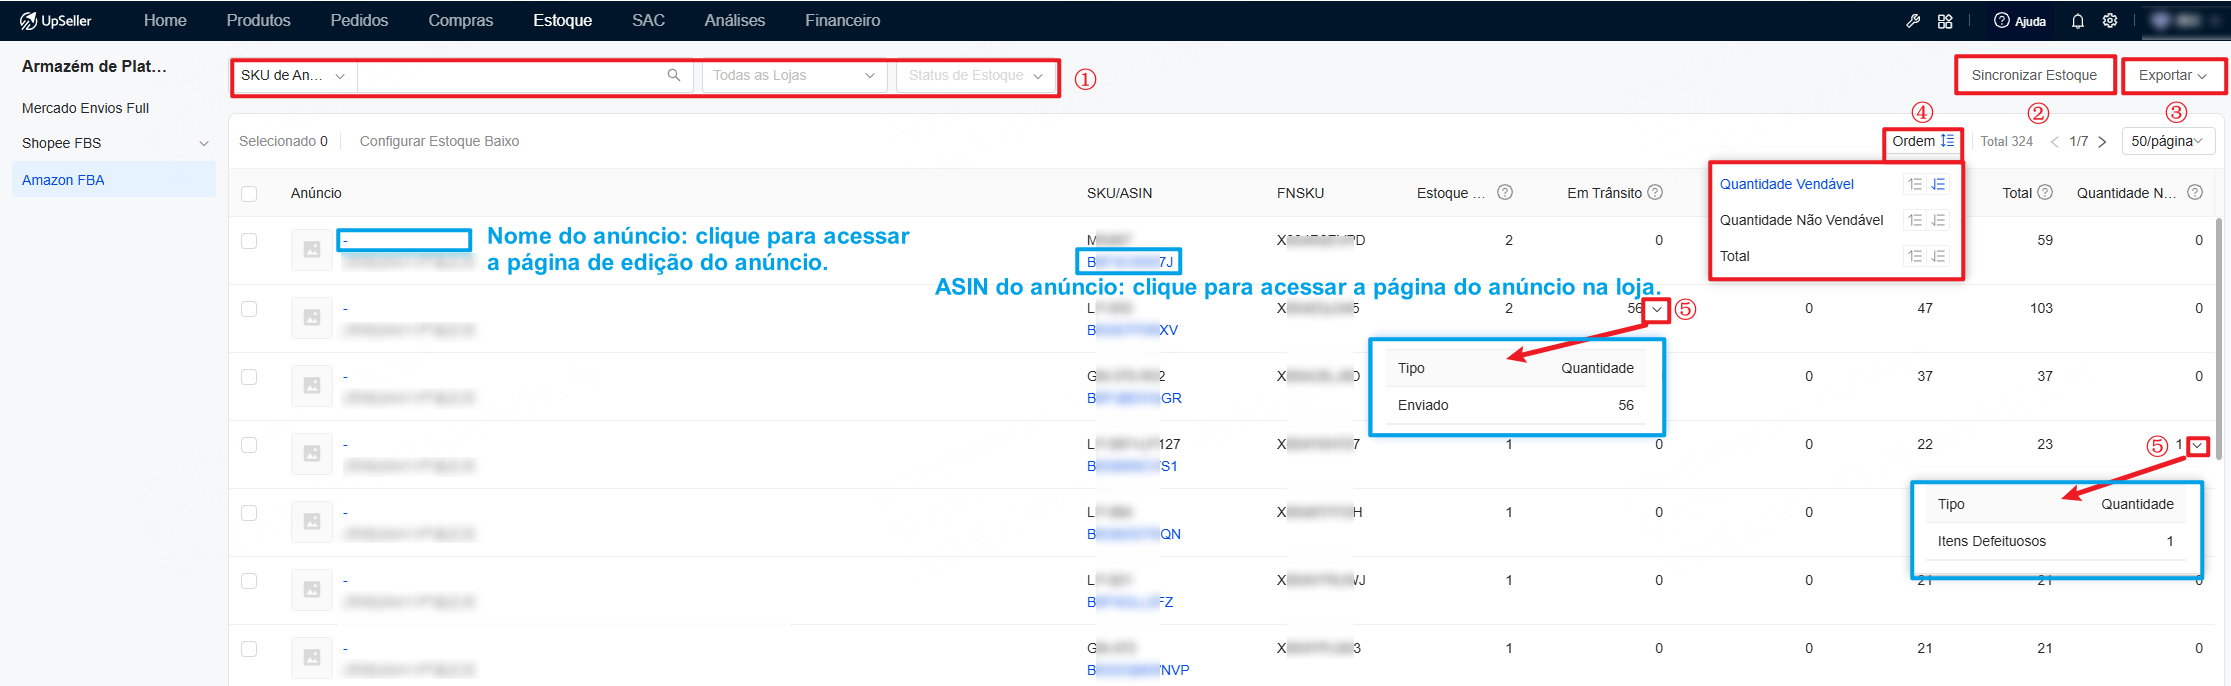Click the help icon beside Estoque column

tap(1504, 192)
